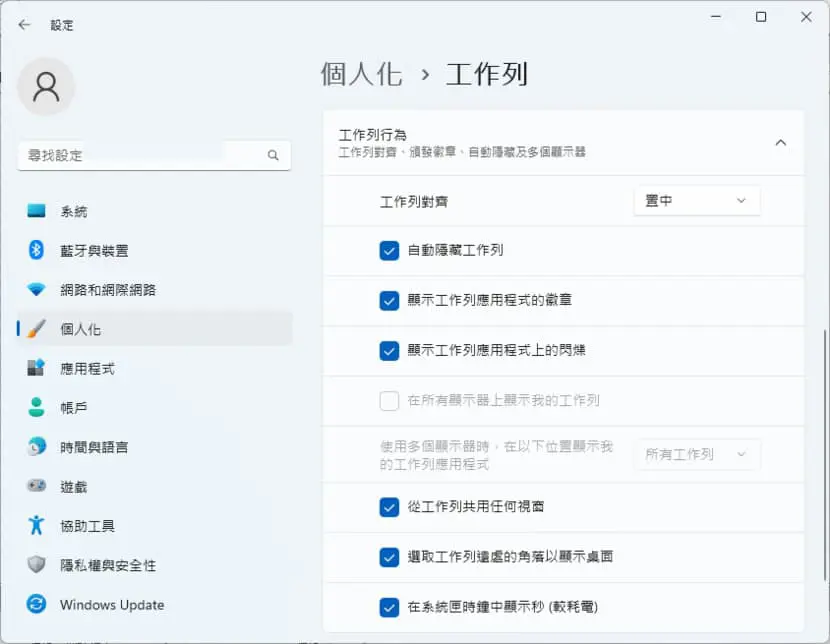Open 隱私權與安全性 settings category
Screen dimensions: 830x644
[x=155, y=565]
